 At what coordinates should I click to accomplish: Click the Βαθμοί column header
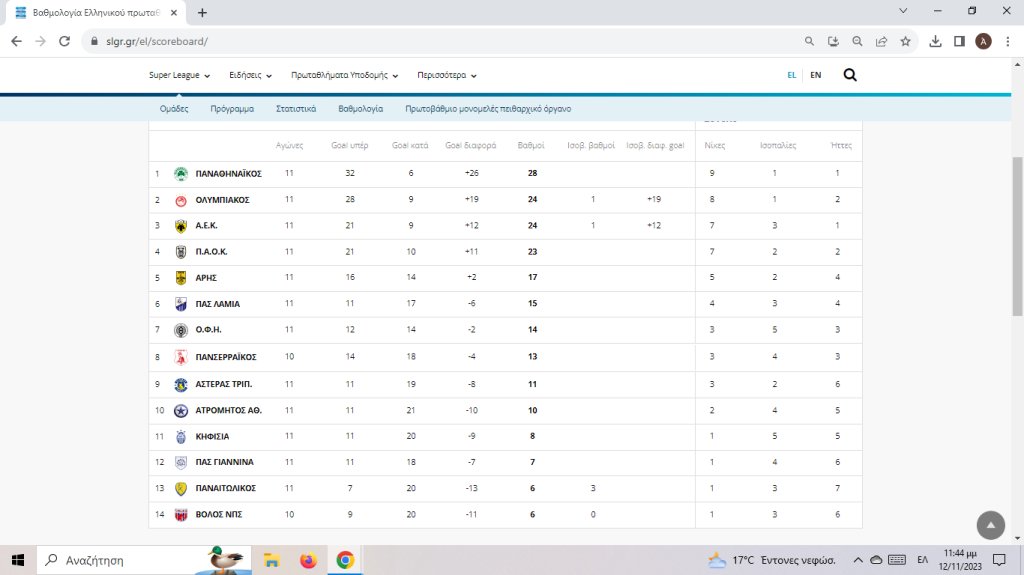(531, 145)
